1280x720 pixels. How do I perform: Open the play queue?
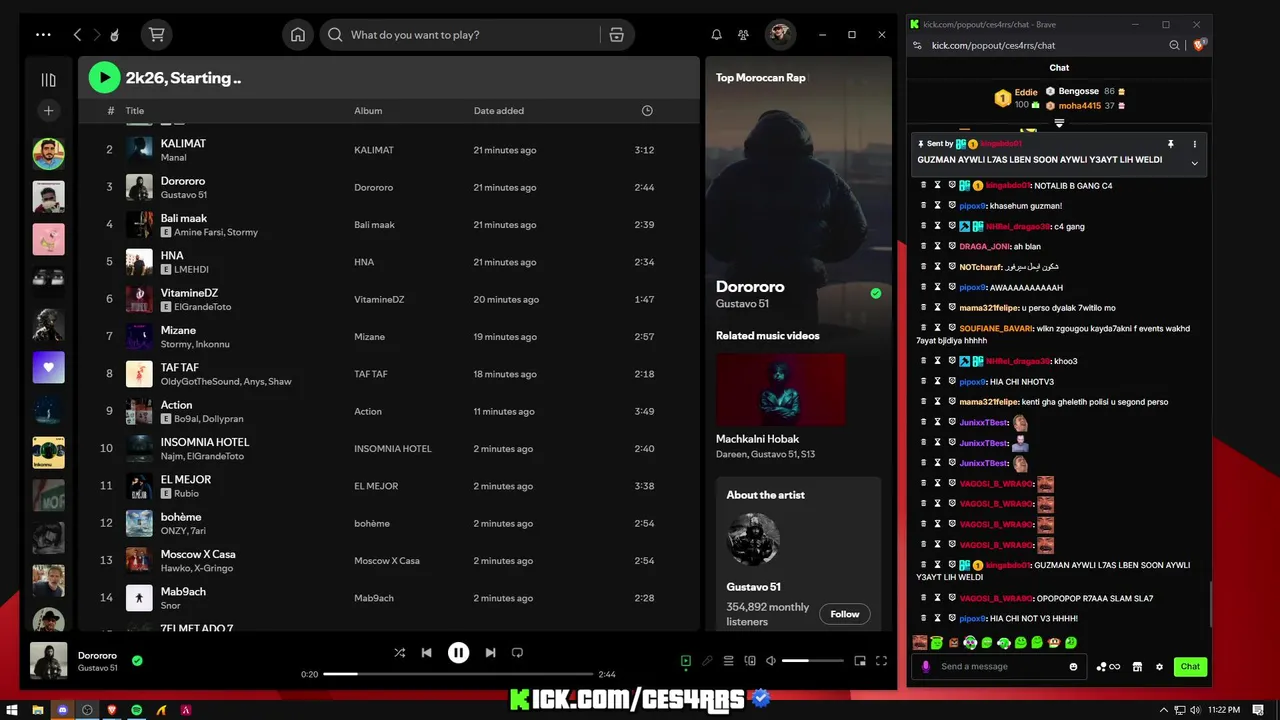[728, 661]
